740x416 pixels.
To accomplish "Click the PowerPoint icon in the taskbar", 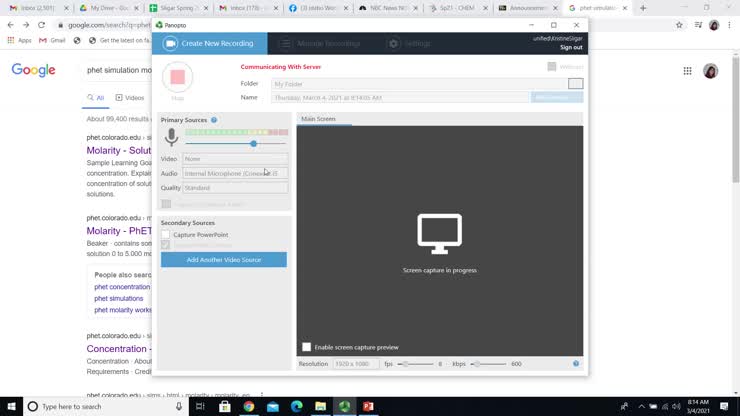I will [x=368, y=406].
